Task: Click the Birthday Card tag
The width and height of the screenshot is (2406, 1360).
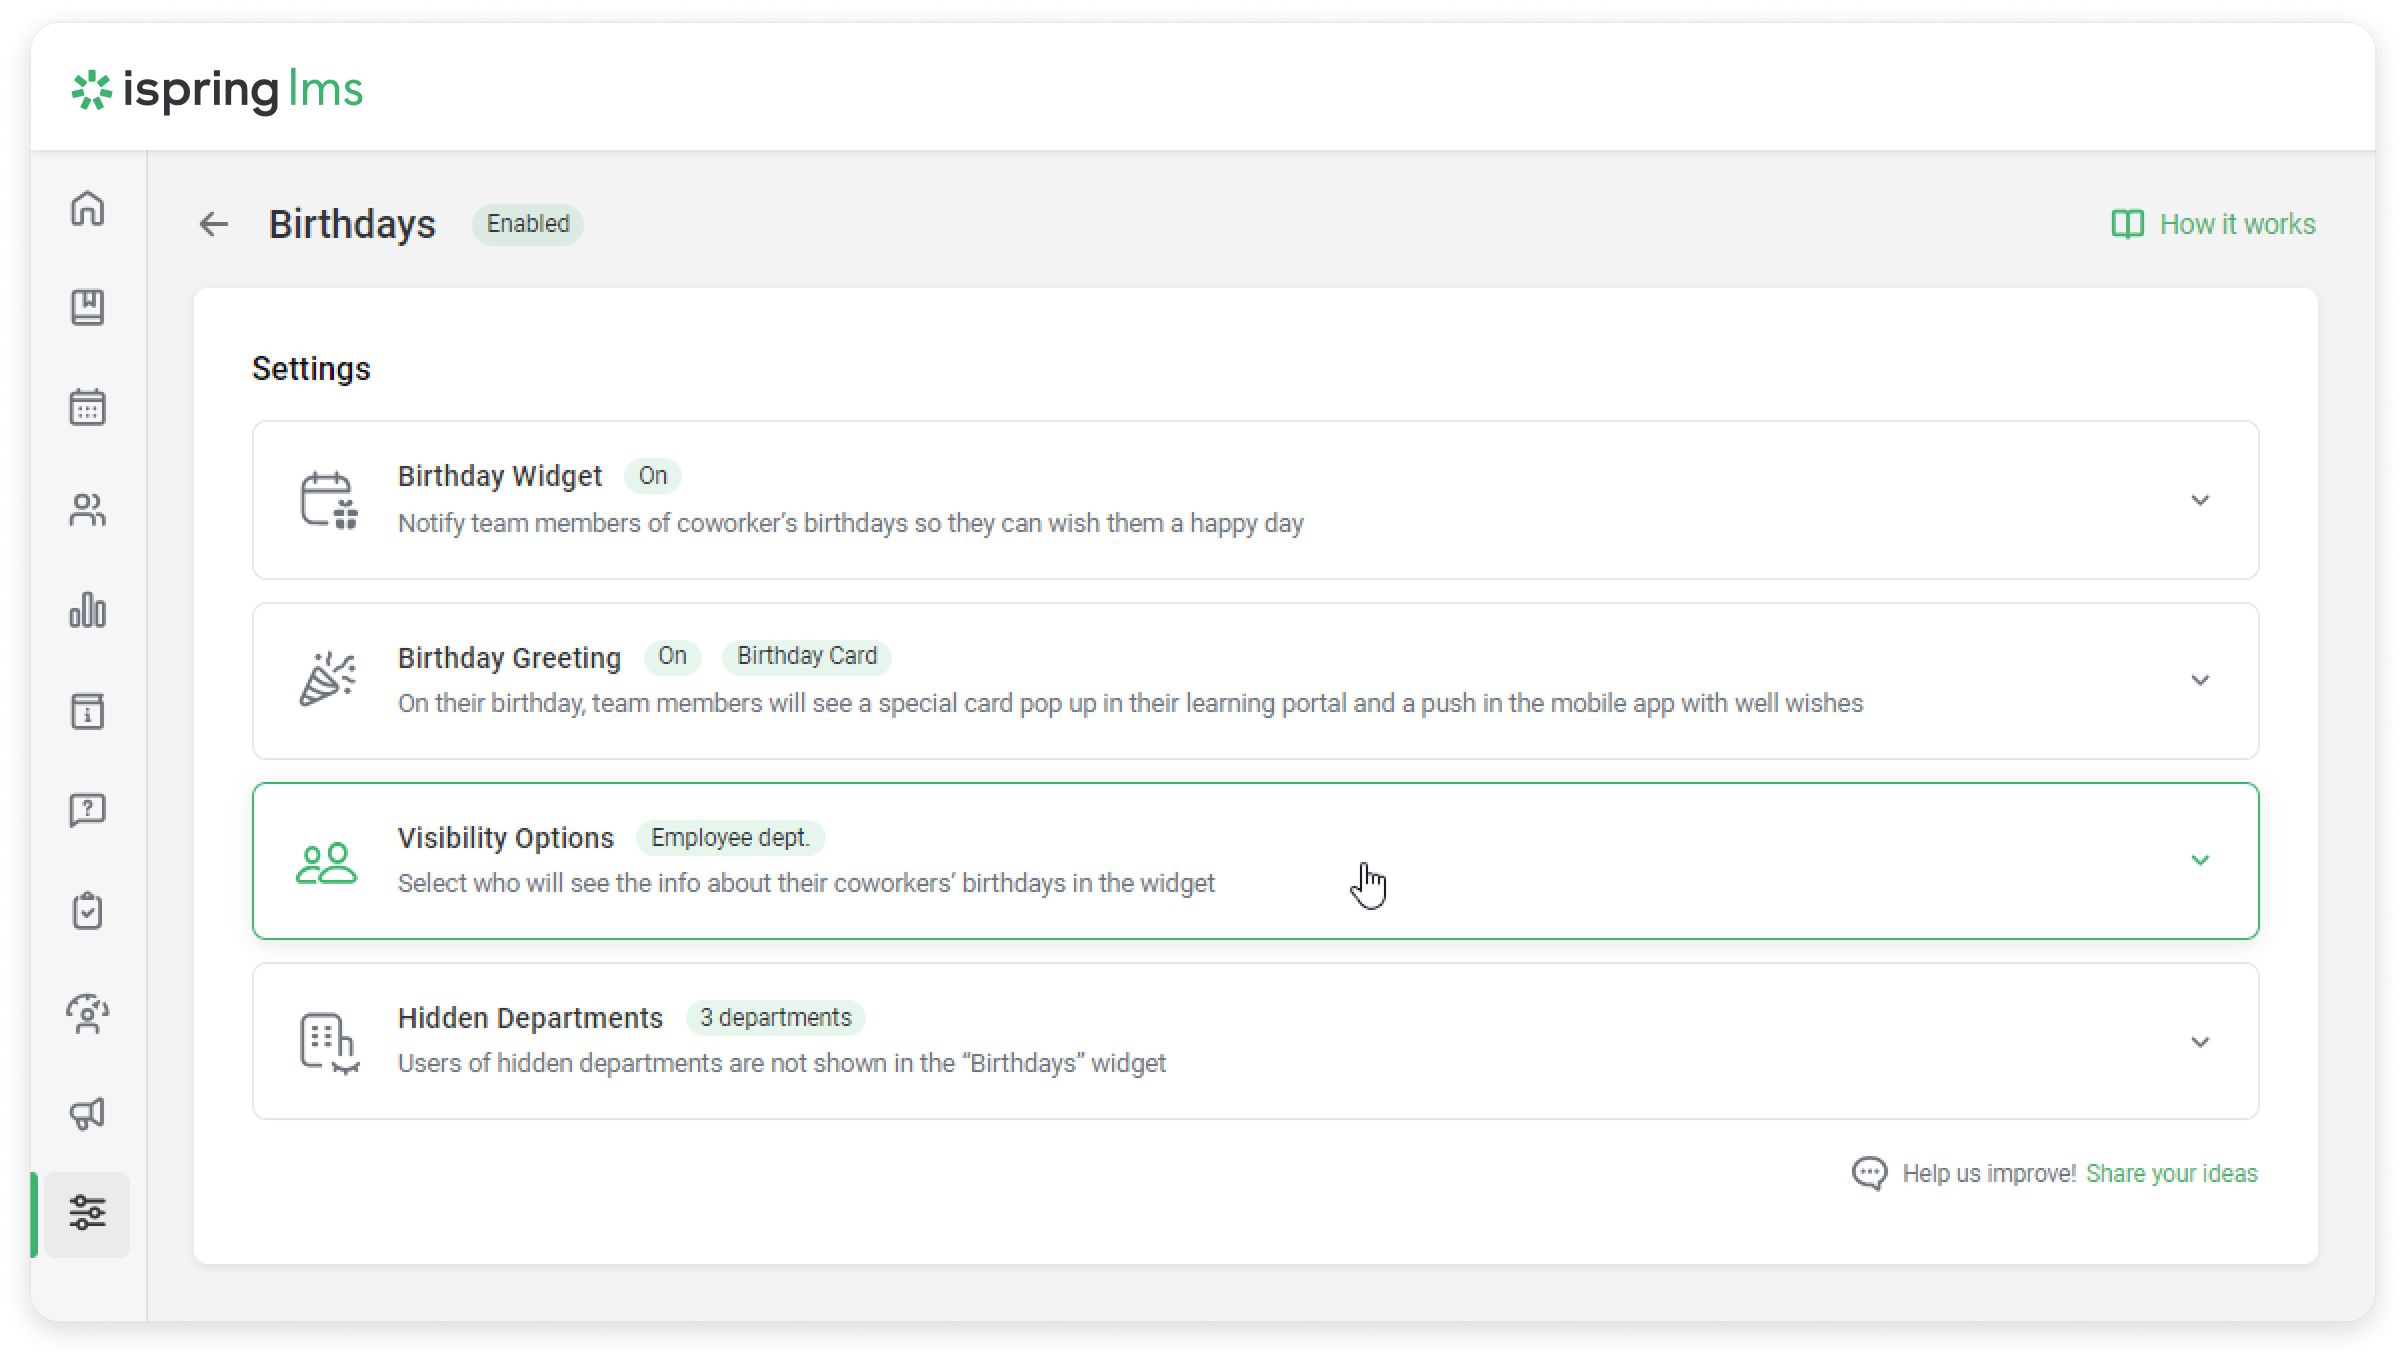Action: [x=806, y=656]
